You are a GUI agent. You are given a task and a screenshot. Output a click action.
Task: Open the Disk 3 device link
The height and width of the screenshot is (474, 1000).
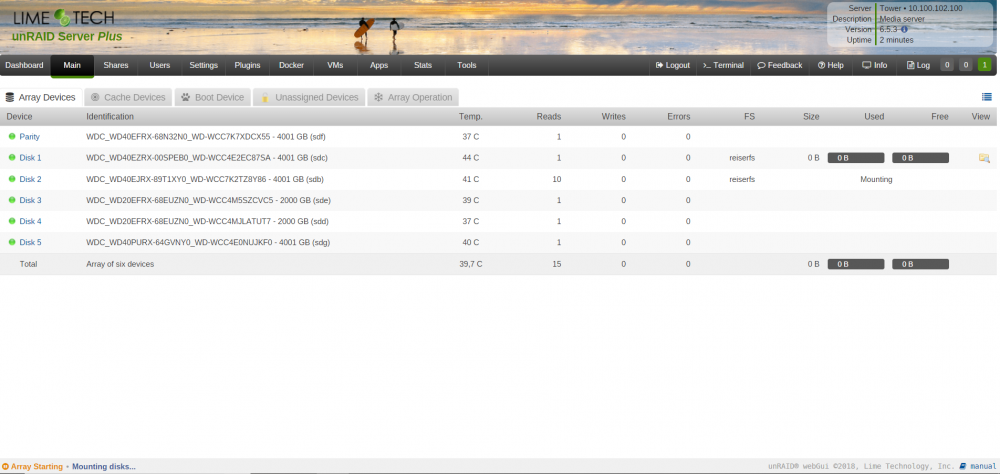coord(31,200)
